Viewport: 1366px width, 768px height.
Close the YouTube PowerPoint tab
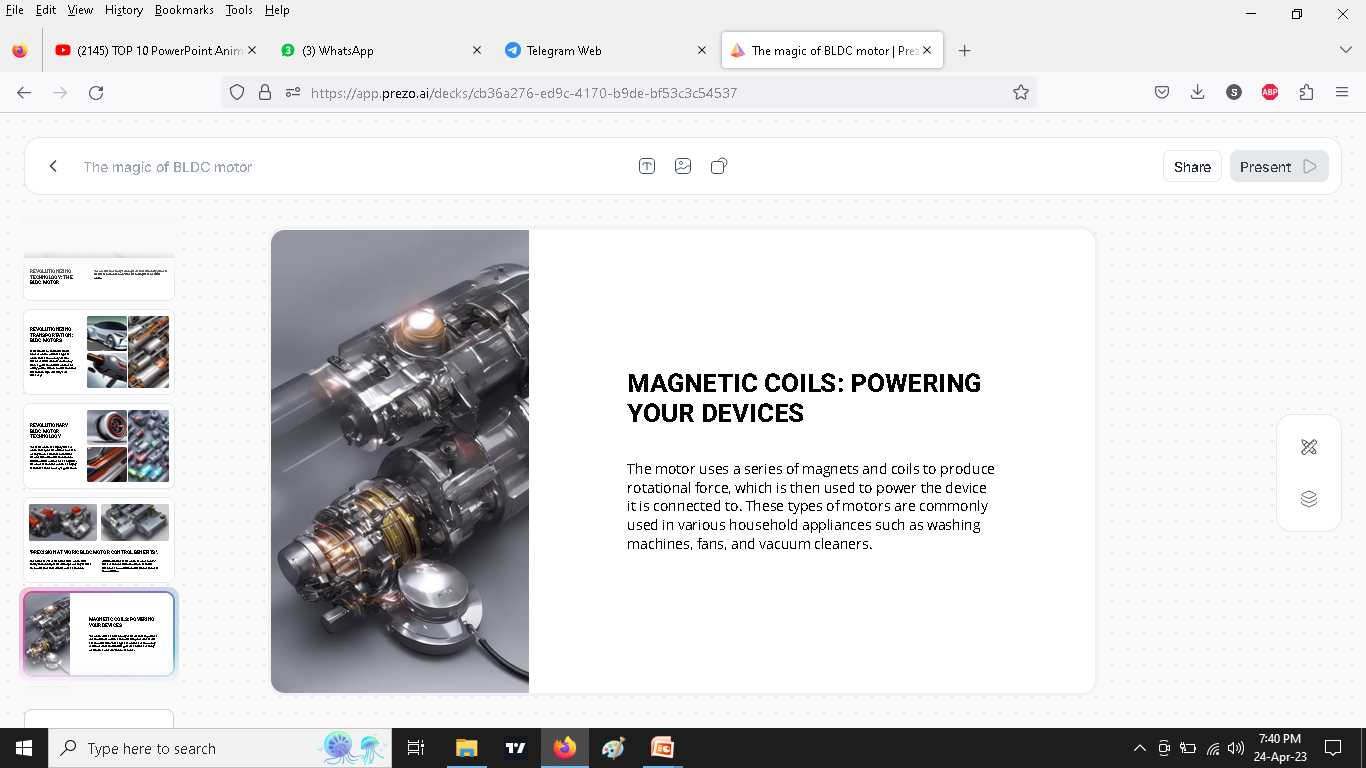[251, 50]
